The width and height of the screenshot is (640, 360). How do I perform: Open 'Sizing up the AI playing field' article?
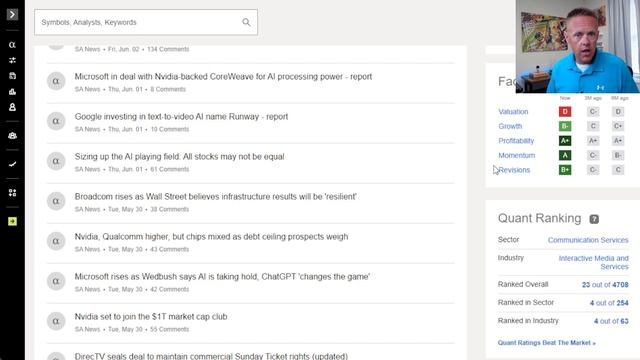(x=180, y=157)
